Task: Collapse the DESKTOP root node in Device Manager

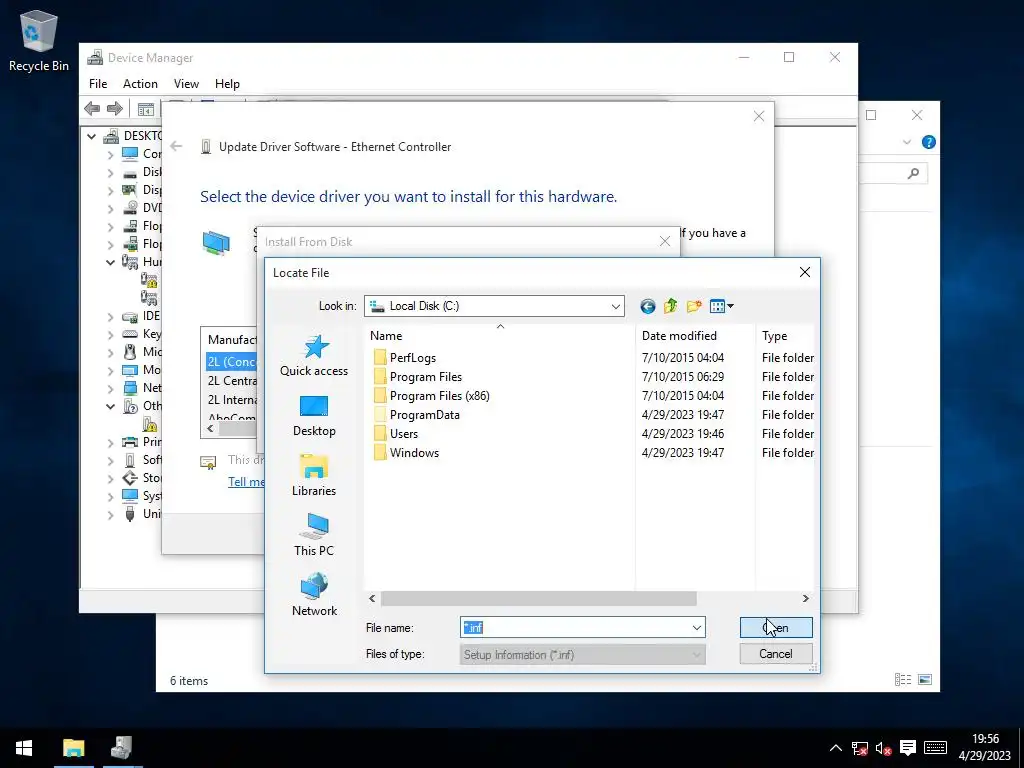Action: tap(91, 136)
